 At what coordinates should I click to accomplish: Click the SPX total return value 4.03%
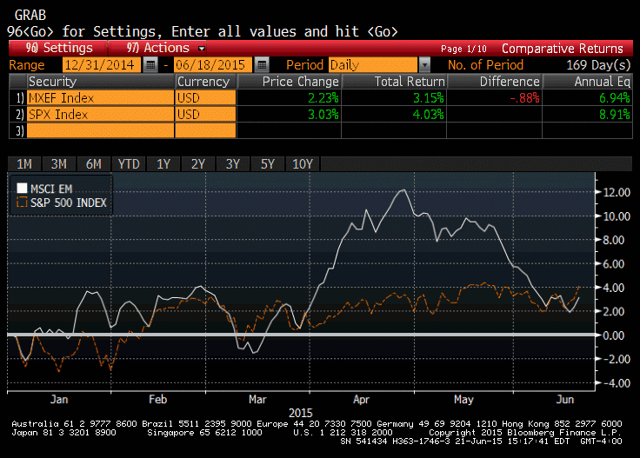tap(428, 114)
